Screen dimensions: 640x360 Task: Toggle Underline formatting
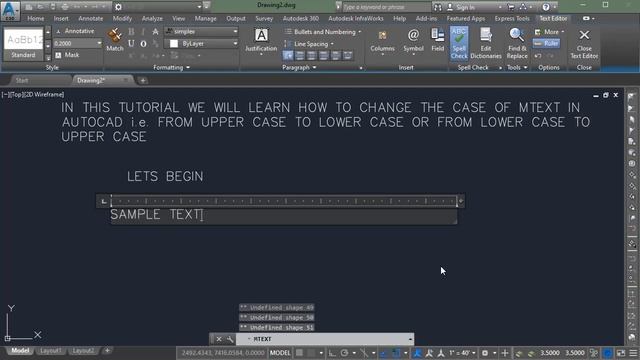point(131,43)
